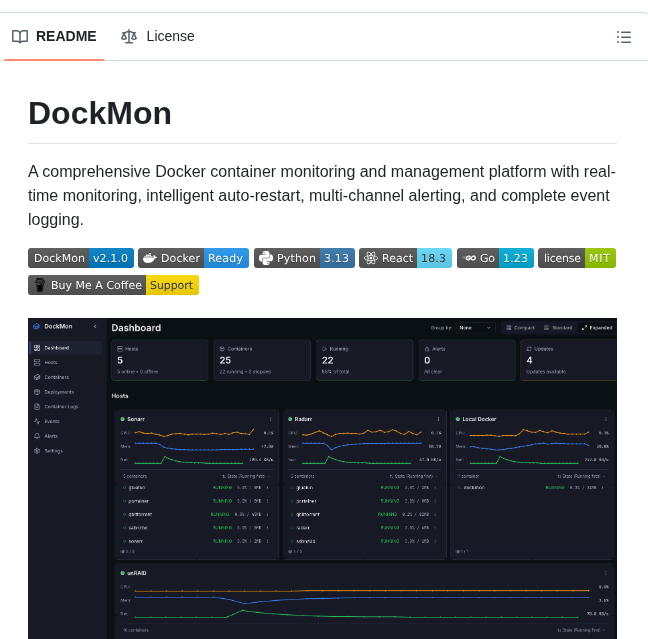
Task: Select the Compact view button
Action: tap(520, 328)
